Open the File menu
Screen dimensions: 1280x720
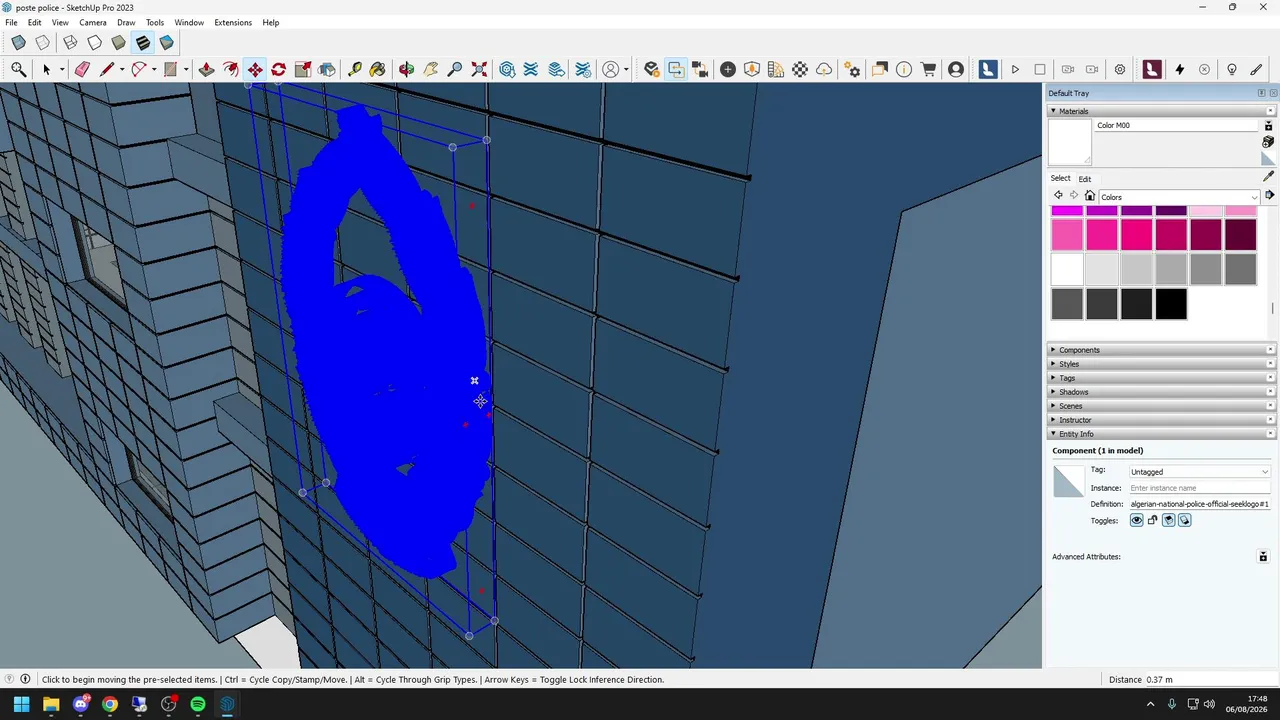11,22
